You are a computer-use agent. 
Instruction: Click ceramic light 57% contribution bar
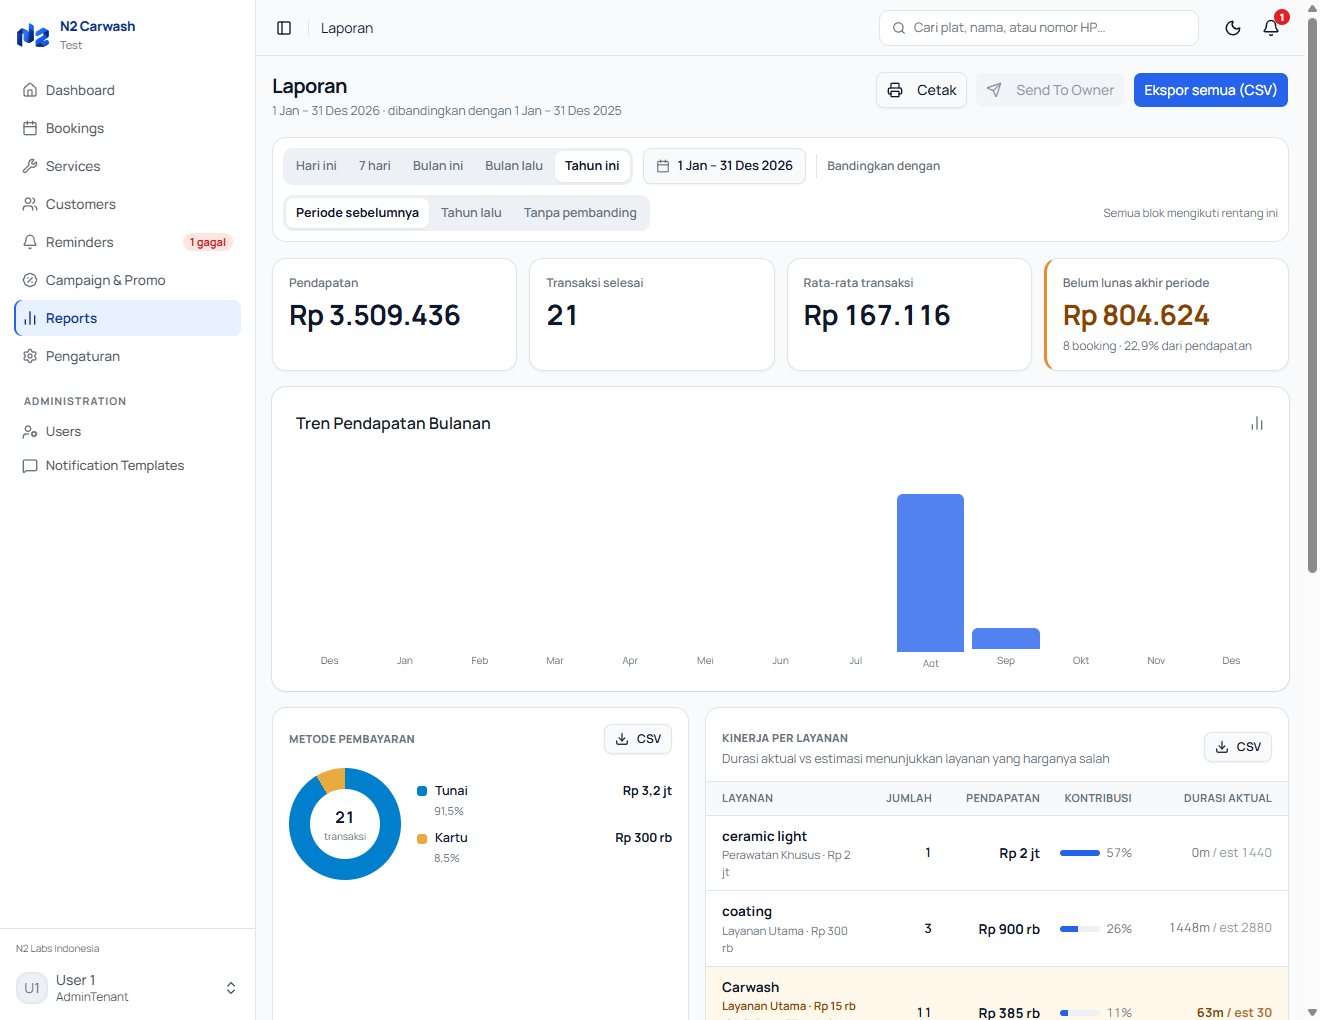pyautogui.click(x=1080, y=853)
